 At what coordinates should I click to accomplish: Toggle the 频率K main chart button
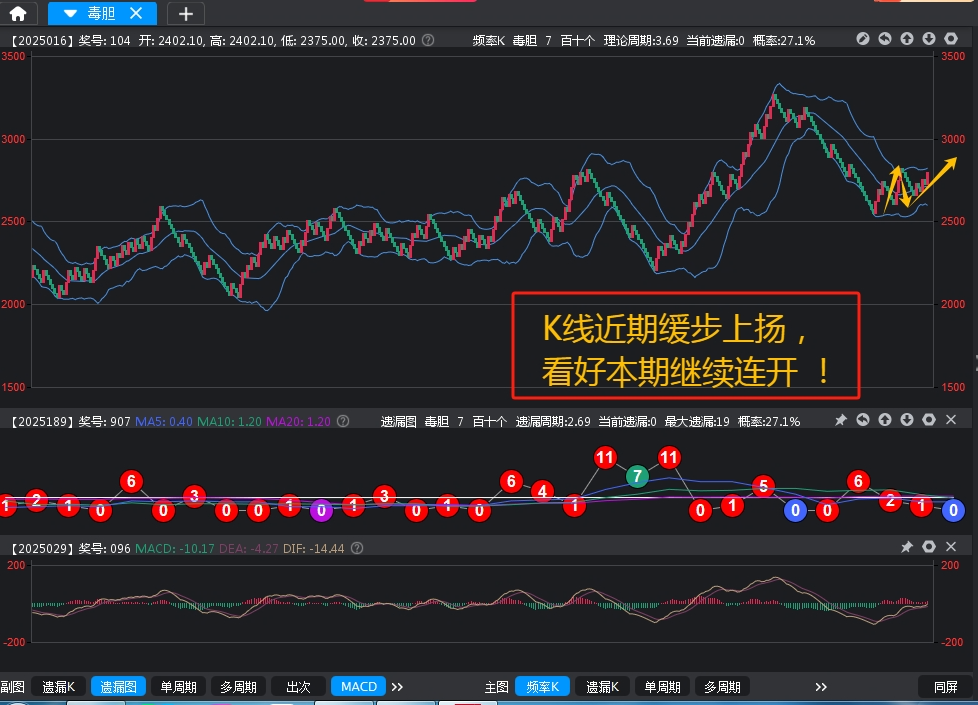[542, 687]
